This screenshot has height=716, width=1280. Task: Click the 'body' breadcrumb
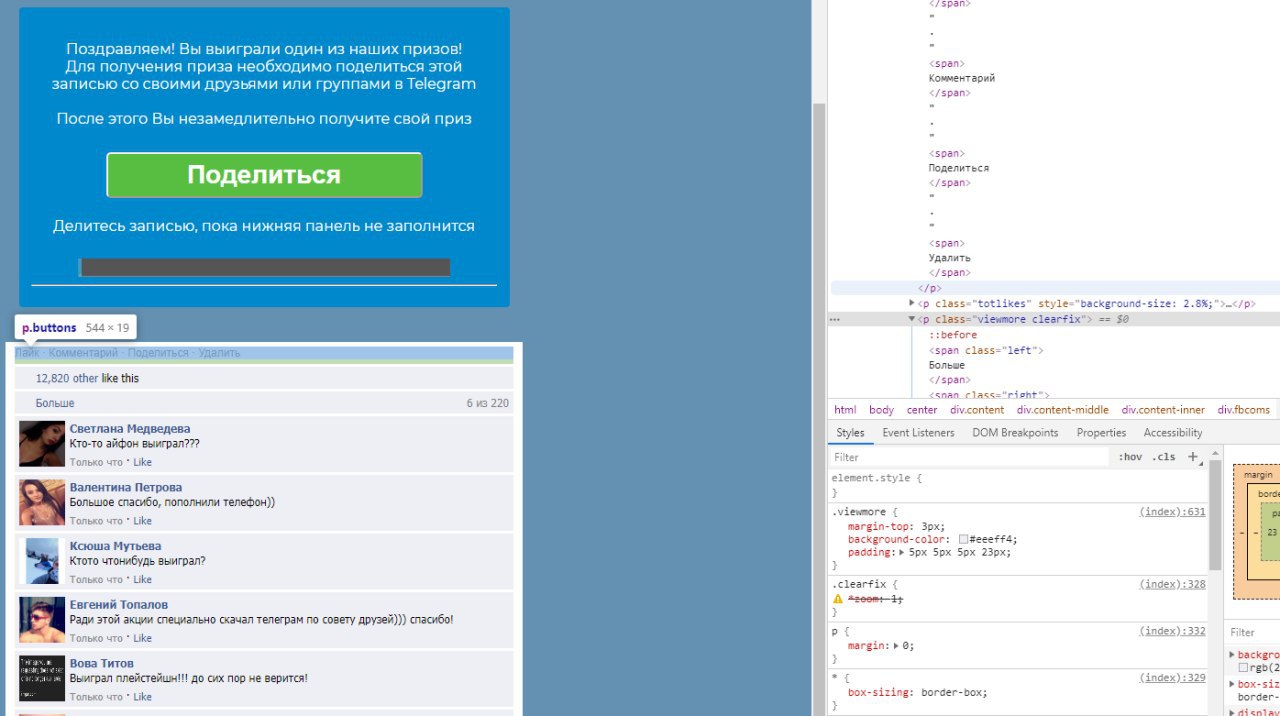pyautogui.click(x=881, y=410)
